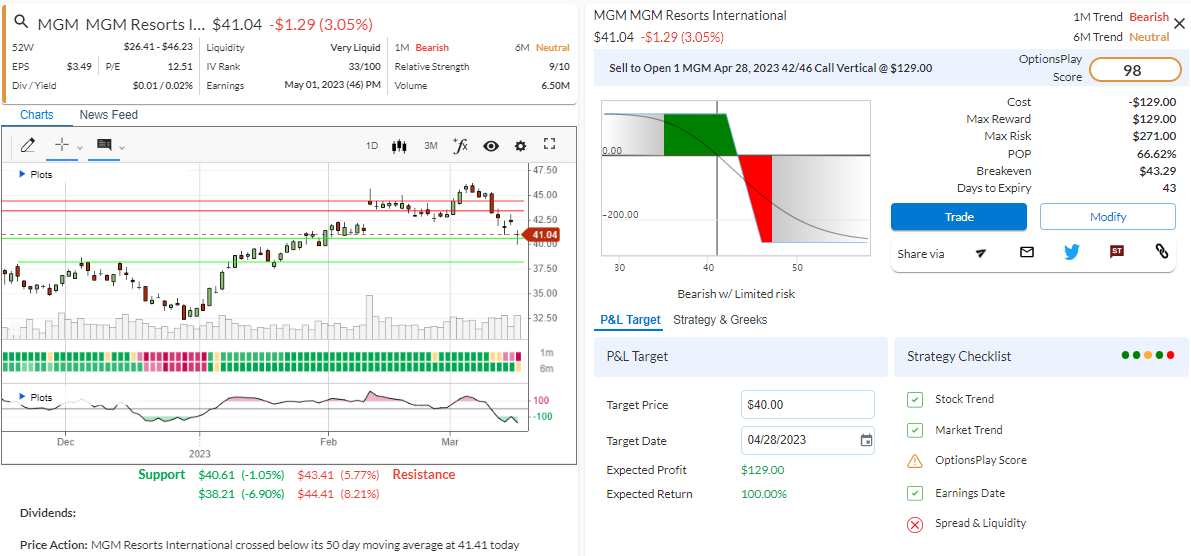1191x556 pixels.
Task: Click the Liquidity Very Liquid value
Action: [354, 47]
